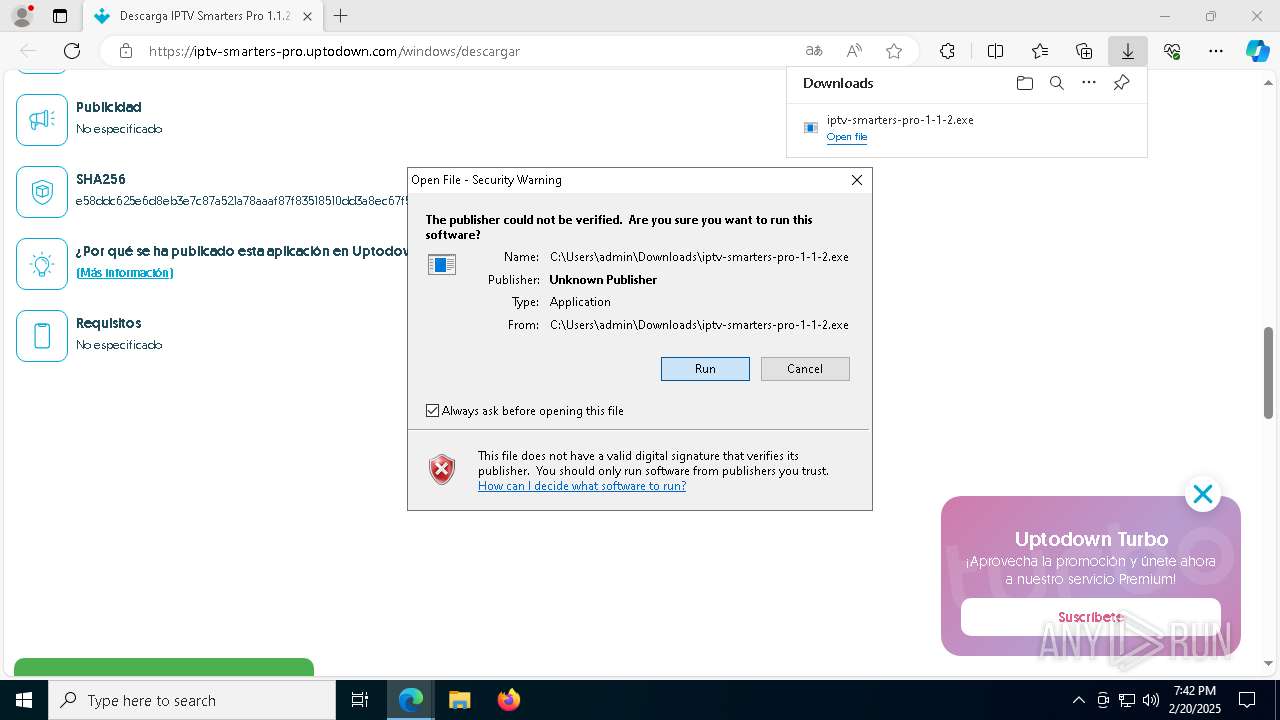Close the Security Warning dialog with X
The width and height of the screenshot is (1280, 720).
pos(856,180)
